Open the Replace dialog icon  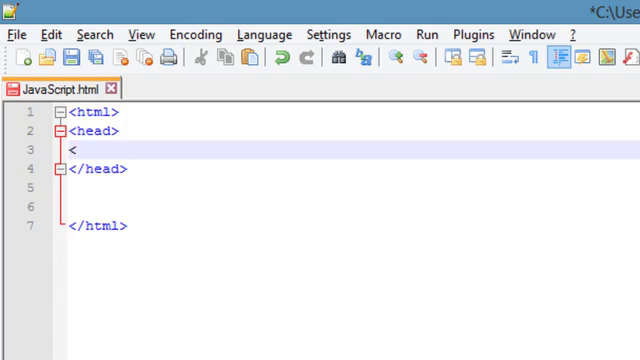point(363,57)
